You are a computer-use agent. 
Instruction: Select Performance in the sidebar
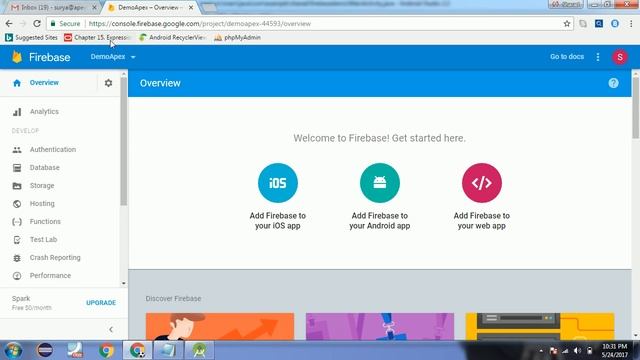point(50,276)
